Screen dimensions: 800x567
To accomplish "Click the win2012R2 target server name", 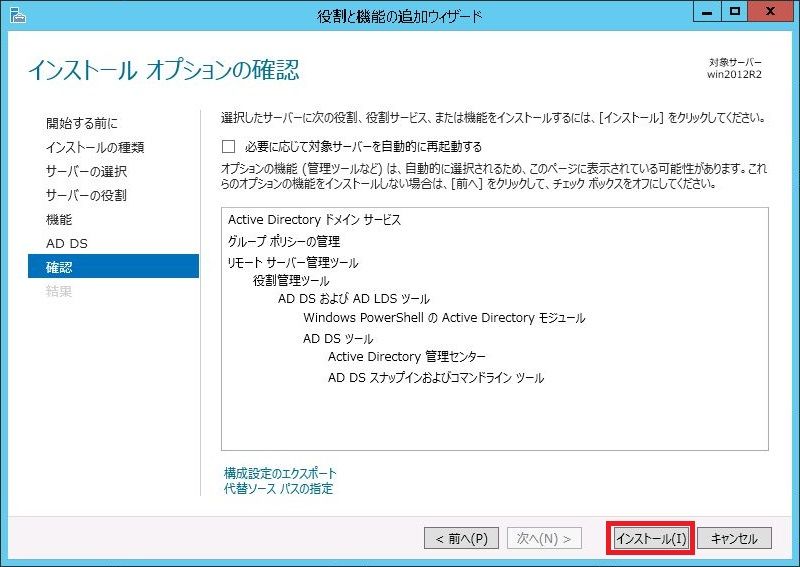I will pyautogui.click(x=734, y=75).
